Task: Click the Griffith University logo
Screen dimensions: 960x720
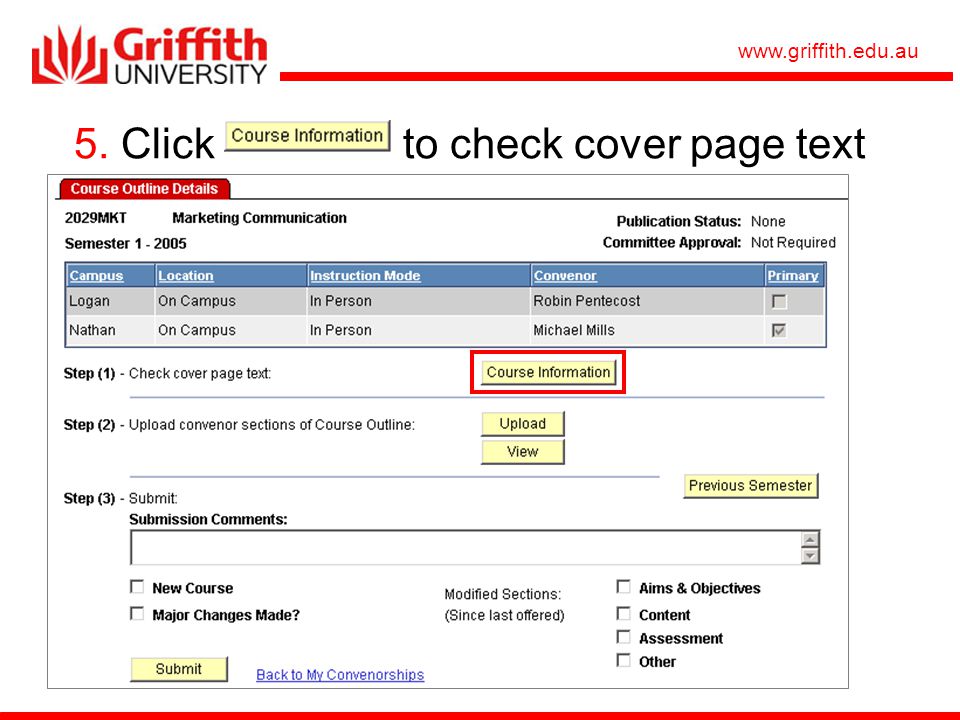Action: [x=150, y=55]
